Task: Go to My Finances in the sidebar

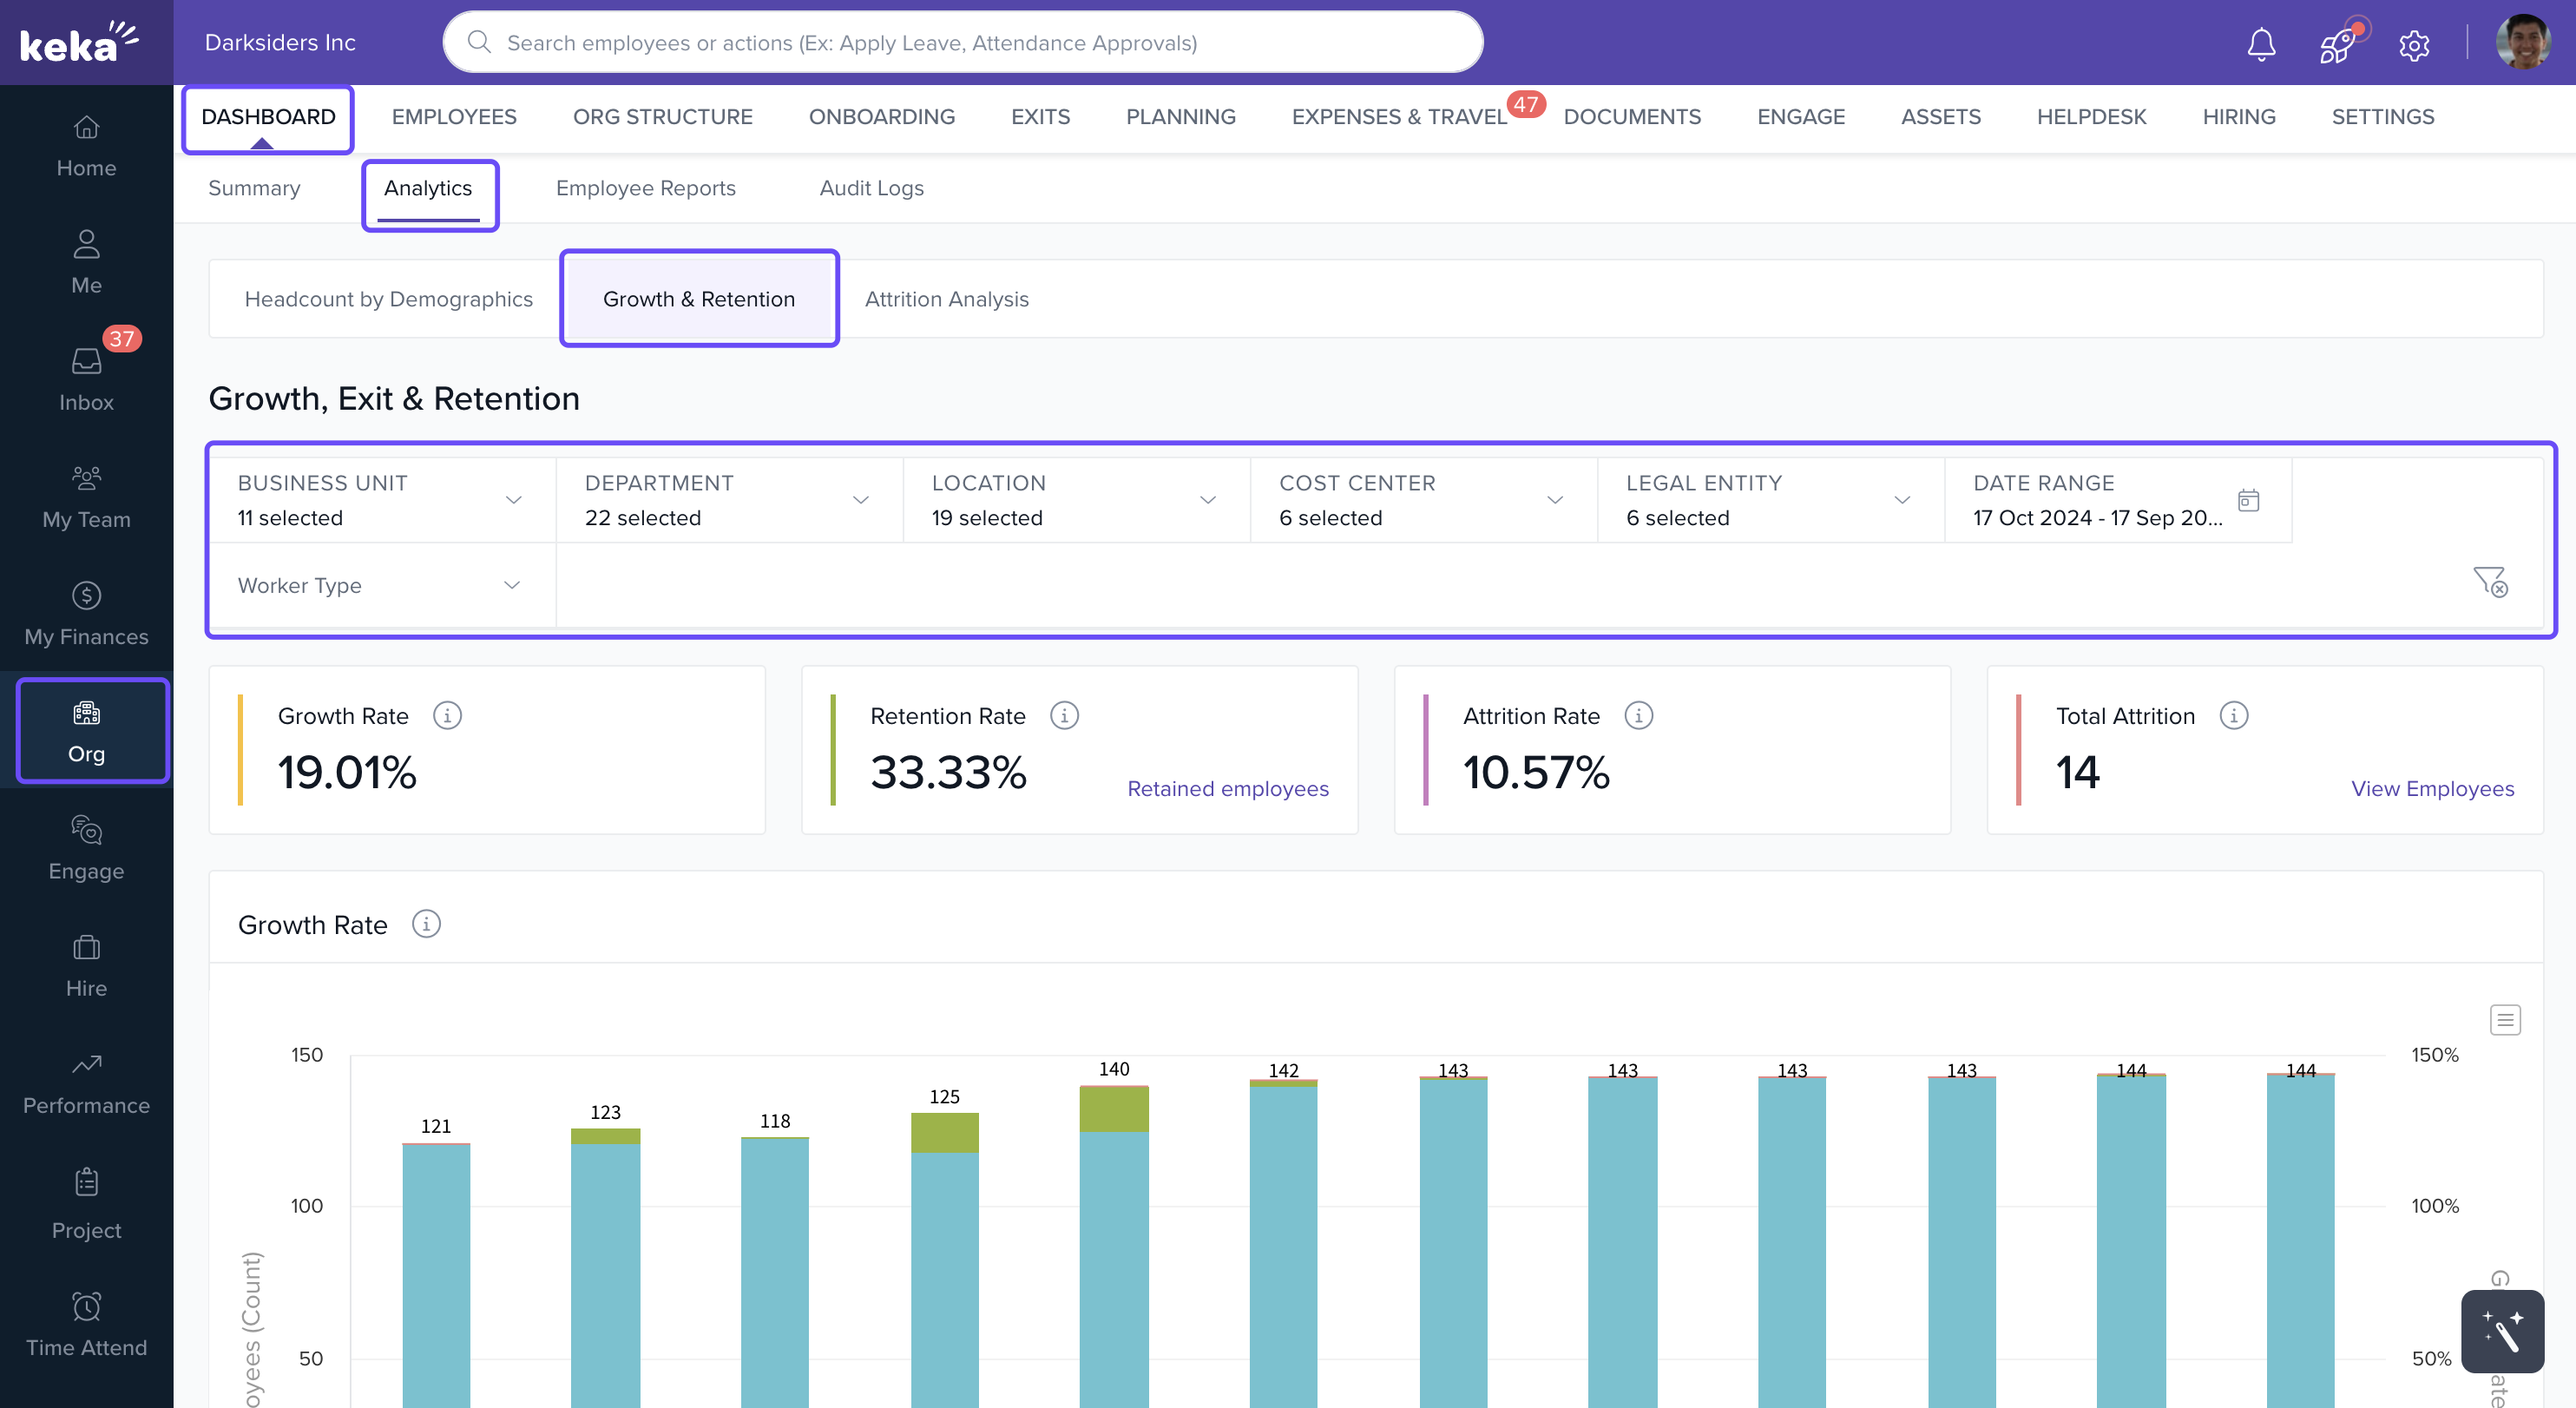Action: pos(86,613)
